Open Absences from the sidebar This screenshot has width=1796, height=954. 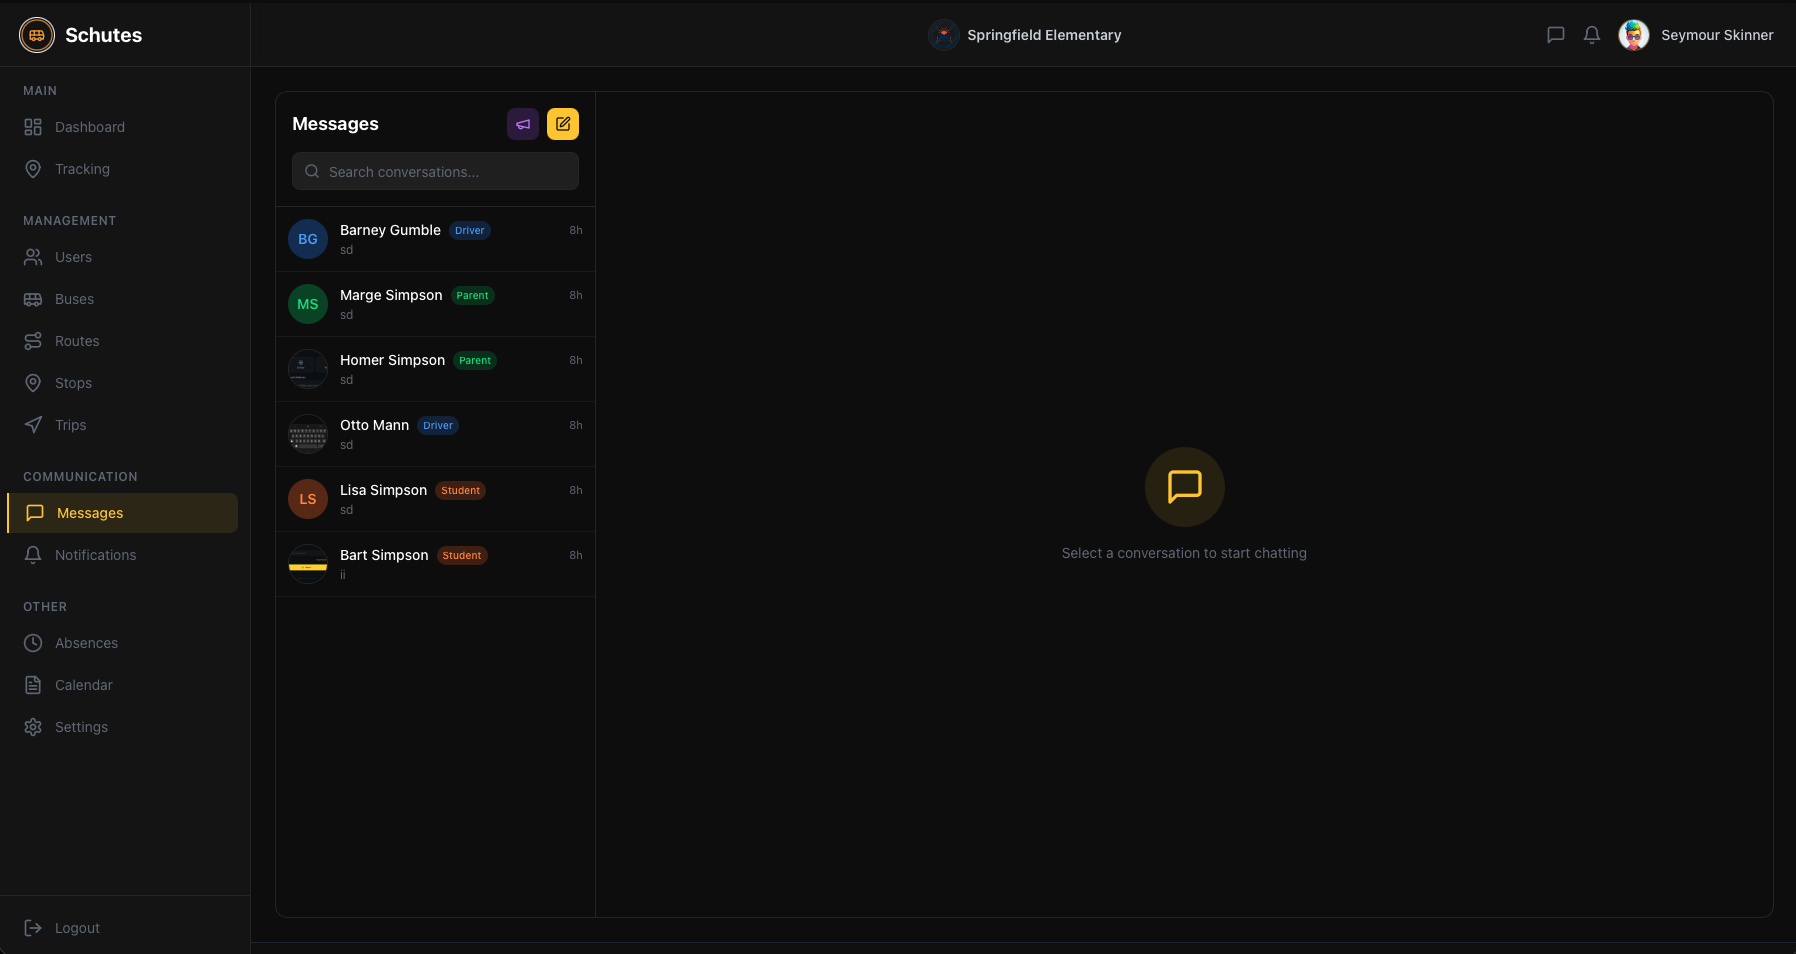pyautogui.click(x=86, y=643)
